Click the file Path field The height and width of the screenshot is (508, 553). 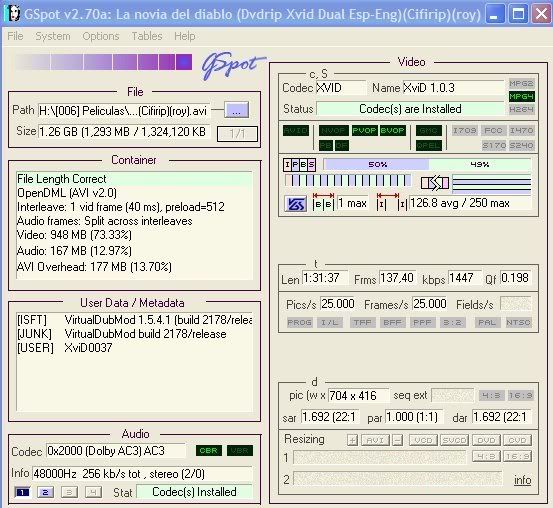124,111
